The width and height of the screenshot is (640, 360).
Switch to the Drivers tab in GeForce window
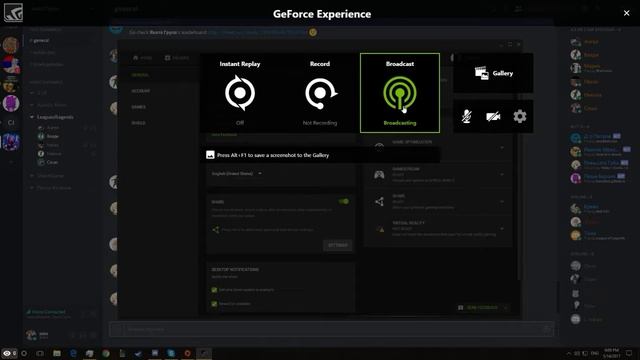(177, 58)
